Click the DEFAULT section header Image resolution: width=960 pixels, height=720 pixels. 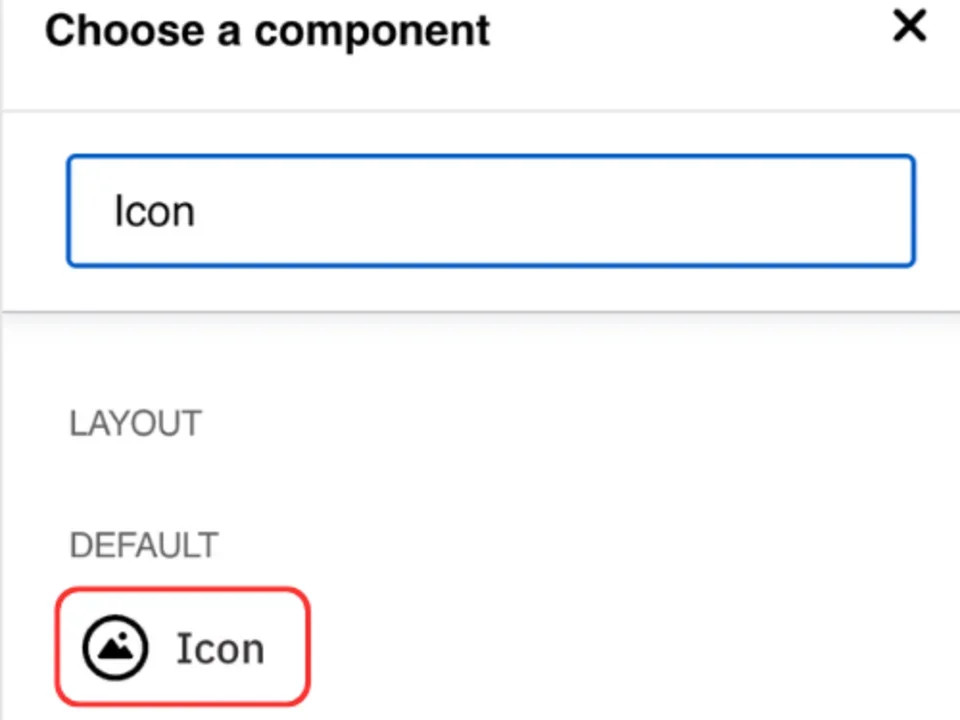coord(143,545)
